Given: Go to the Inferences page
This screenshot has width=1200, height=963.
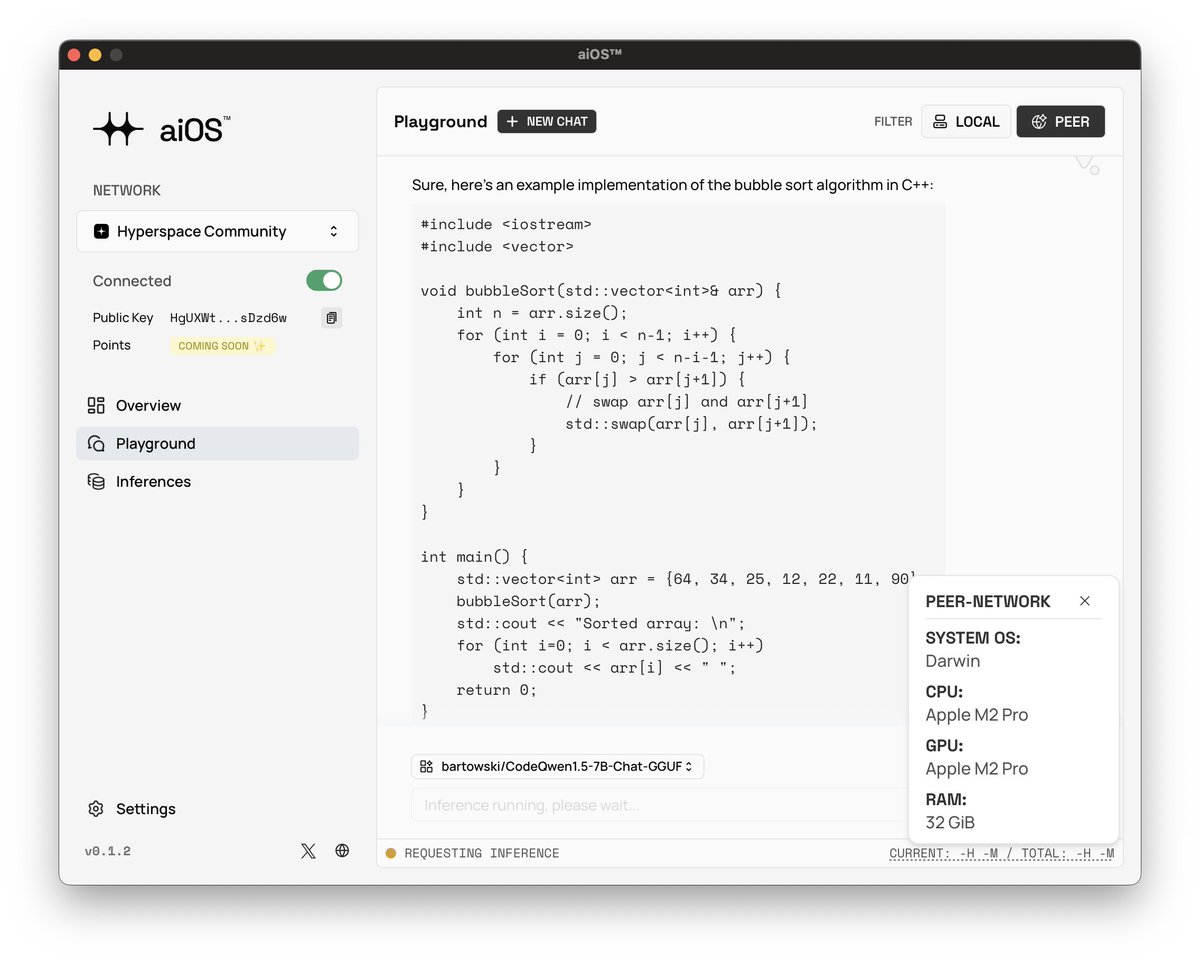Looking at the screenshot, I should click(217, 482).
